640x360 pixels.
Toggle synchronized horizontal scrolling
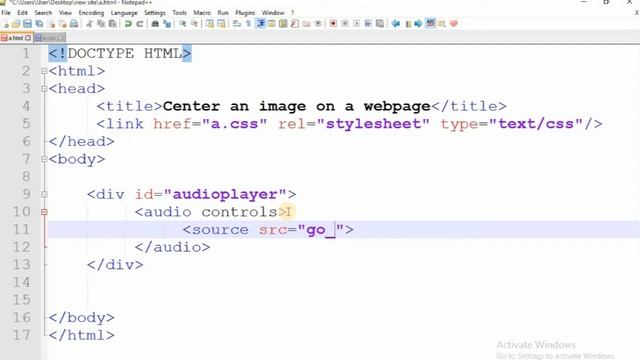pos(221,24)
